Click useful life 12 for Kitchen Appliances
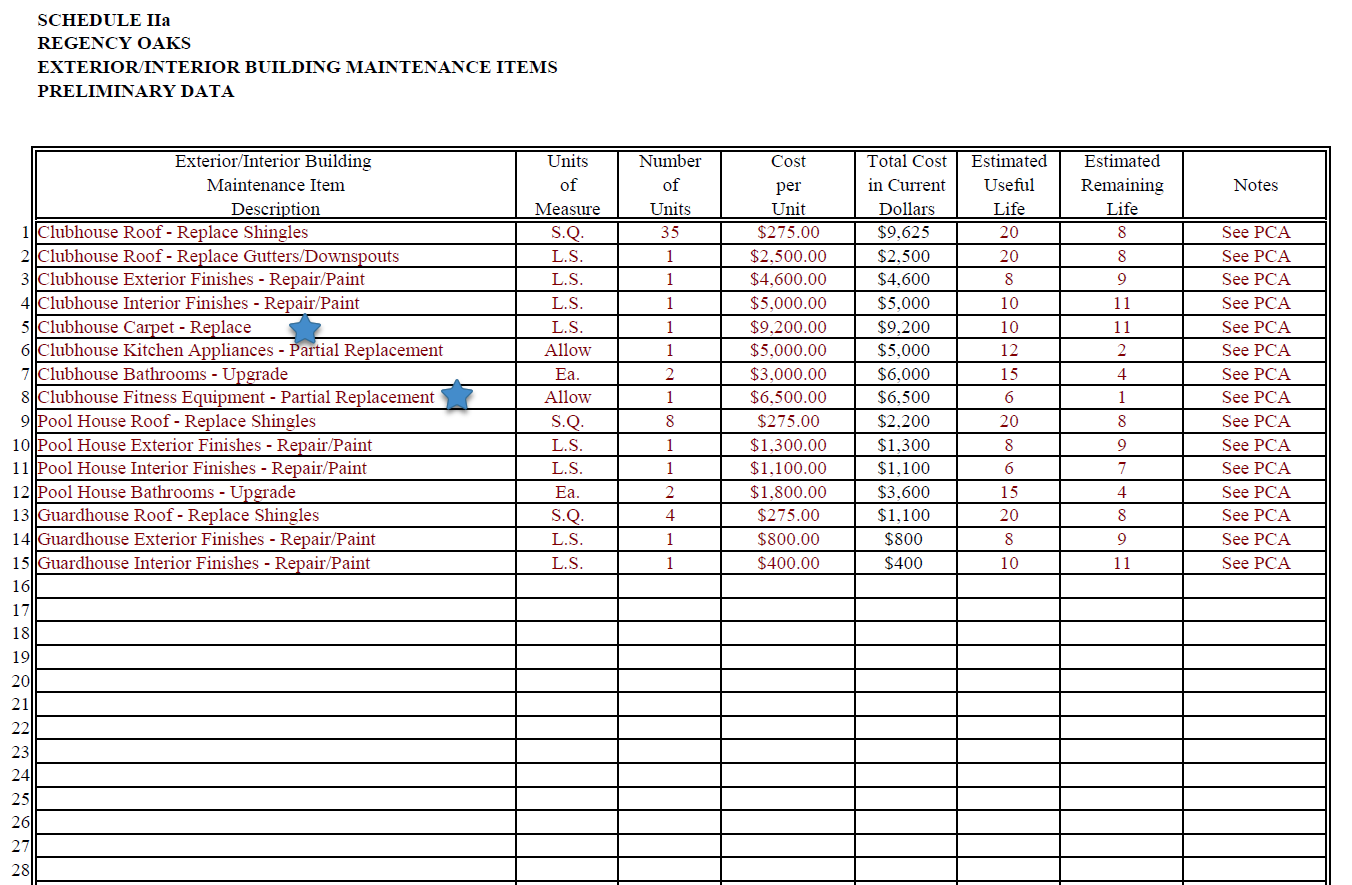This screenshot has width=1352, height=885. 1009,350
